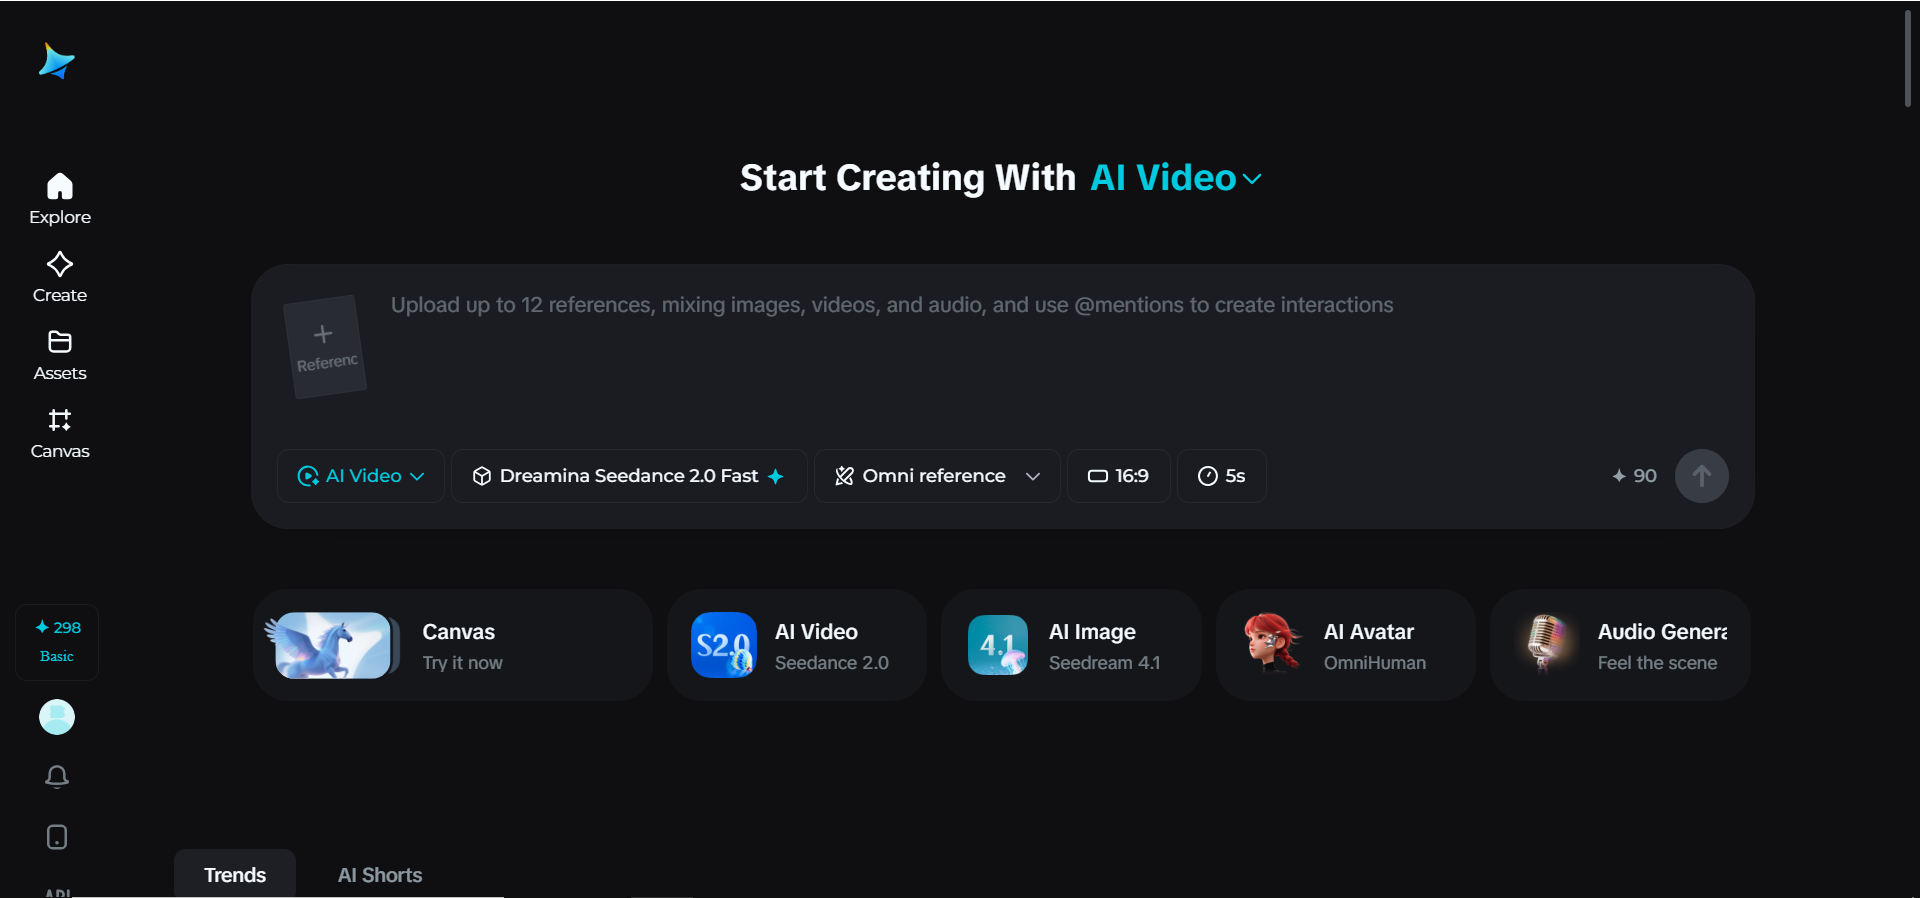This screenshot has height=898, width=1920.
Task: Click the submit arrow button
Action: click(x=1701, y=476)
